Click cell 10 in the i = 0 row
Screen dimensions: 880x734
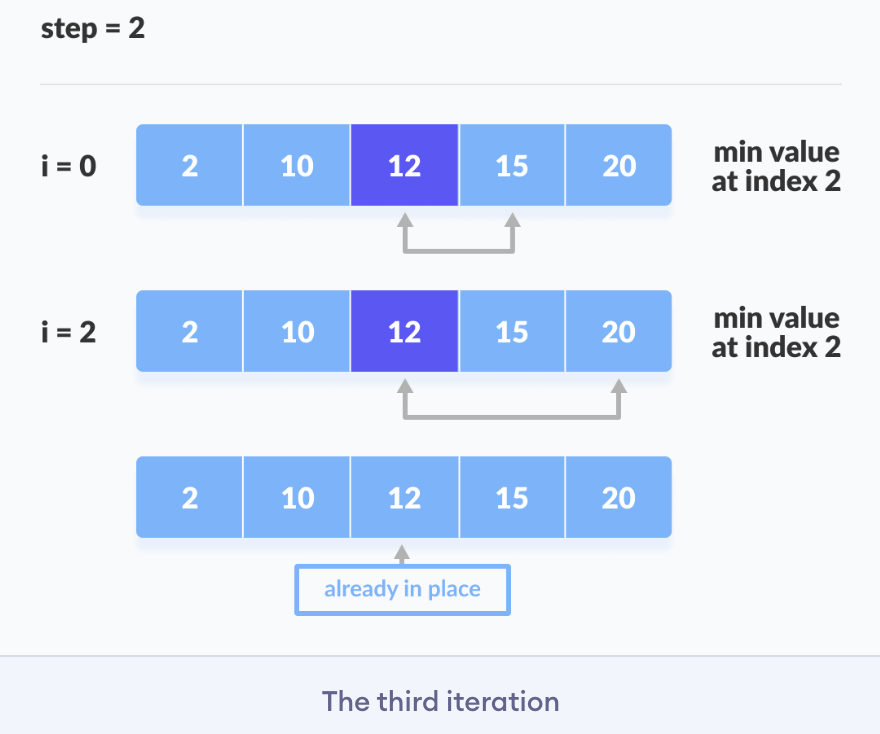(297, 165)
